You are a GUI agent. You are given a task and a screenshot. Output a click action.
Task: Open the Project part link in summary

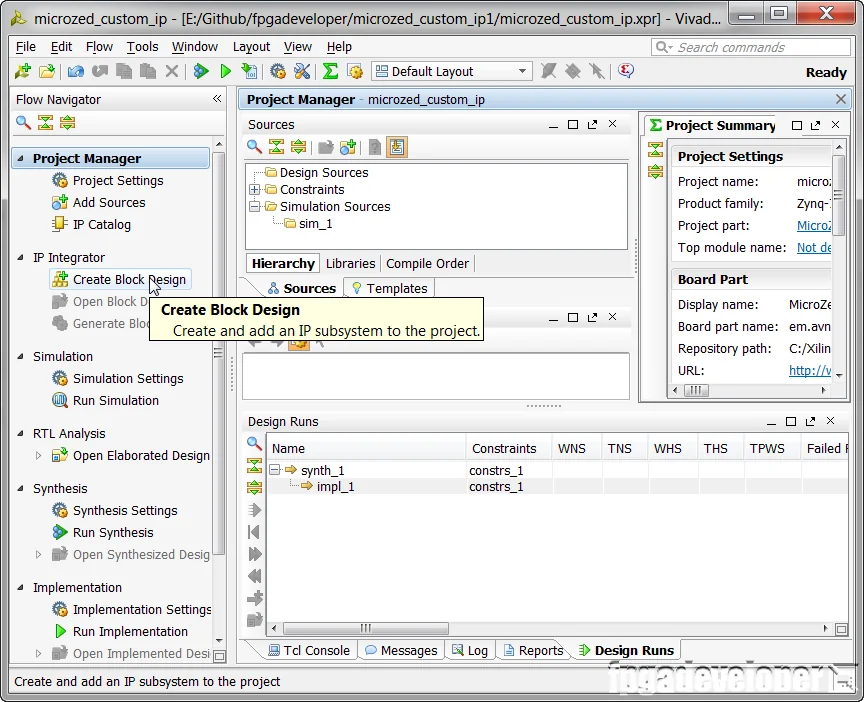pyautogui.click(x=814, y=226)
